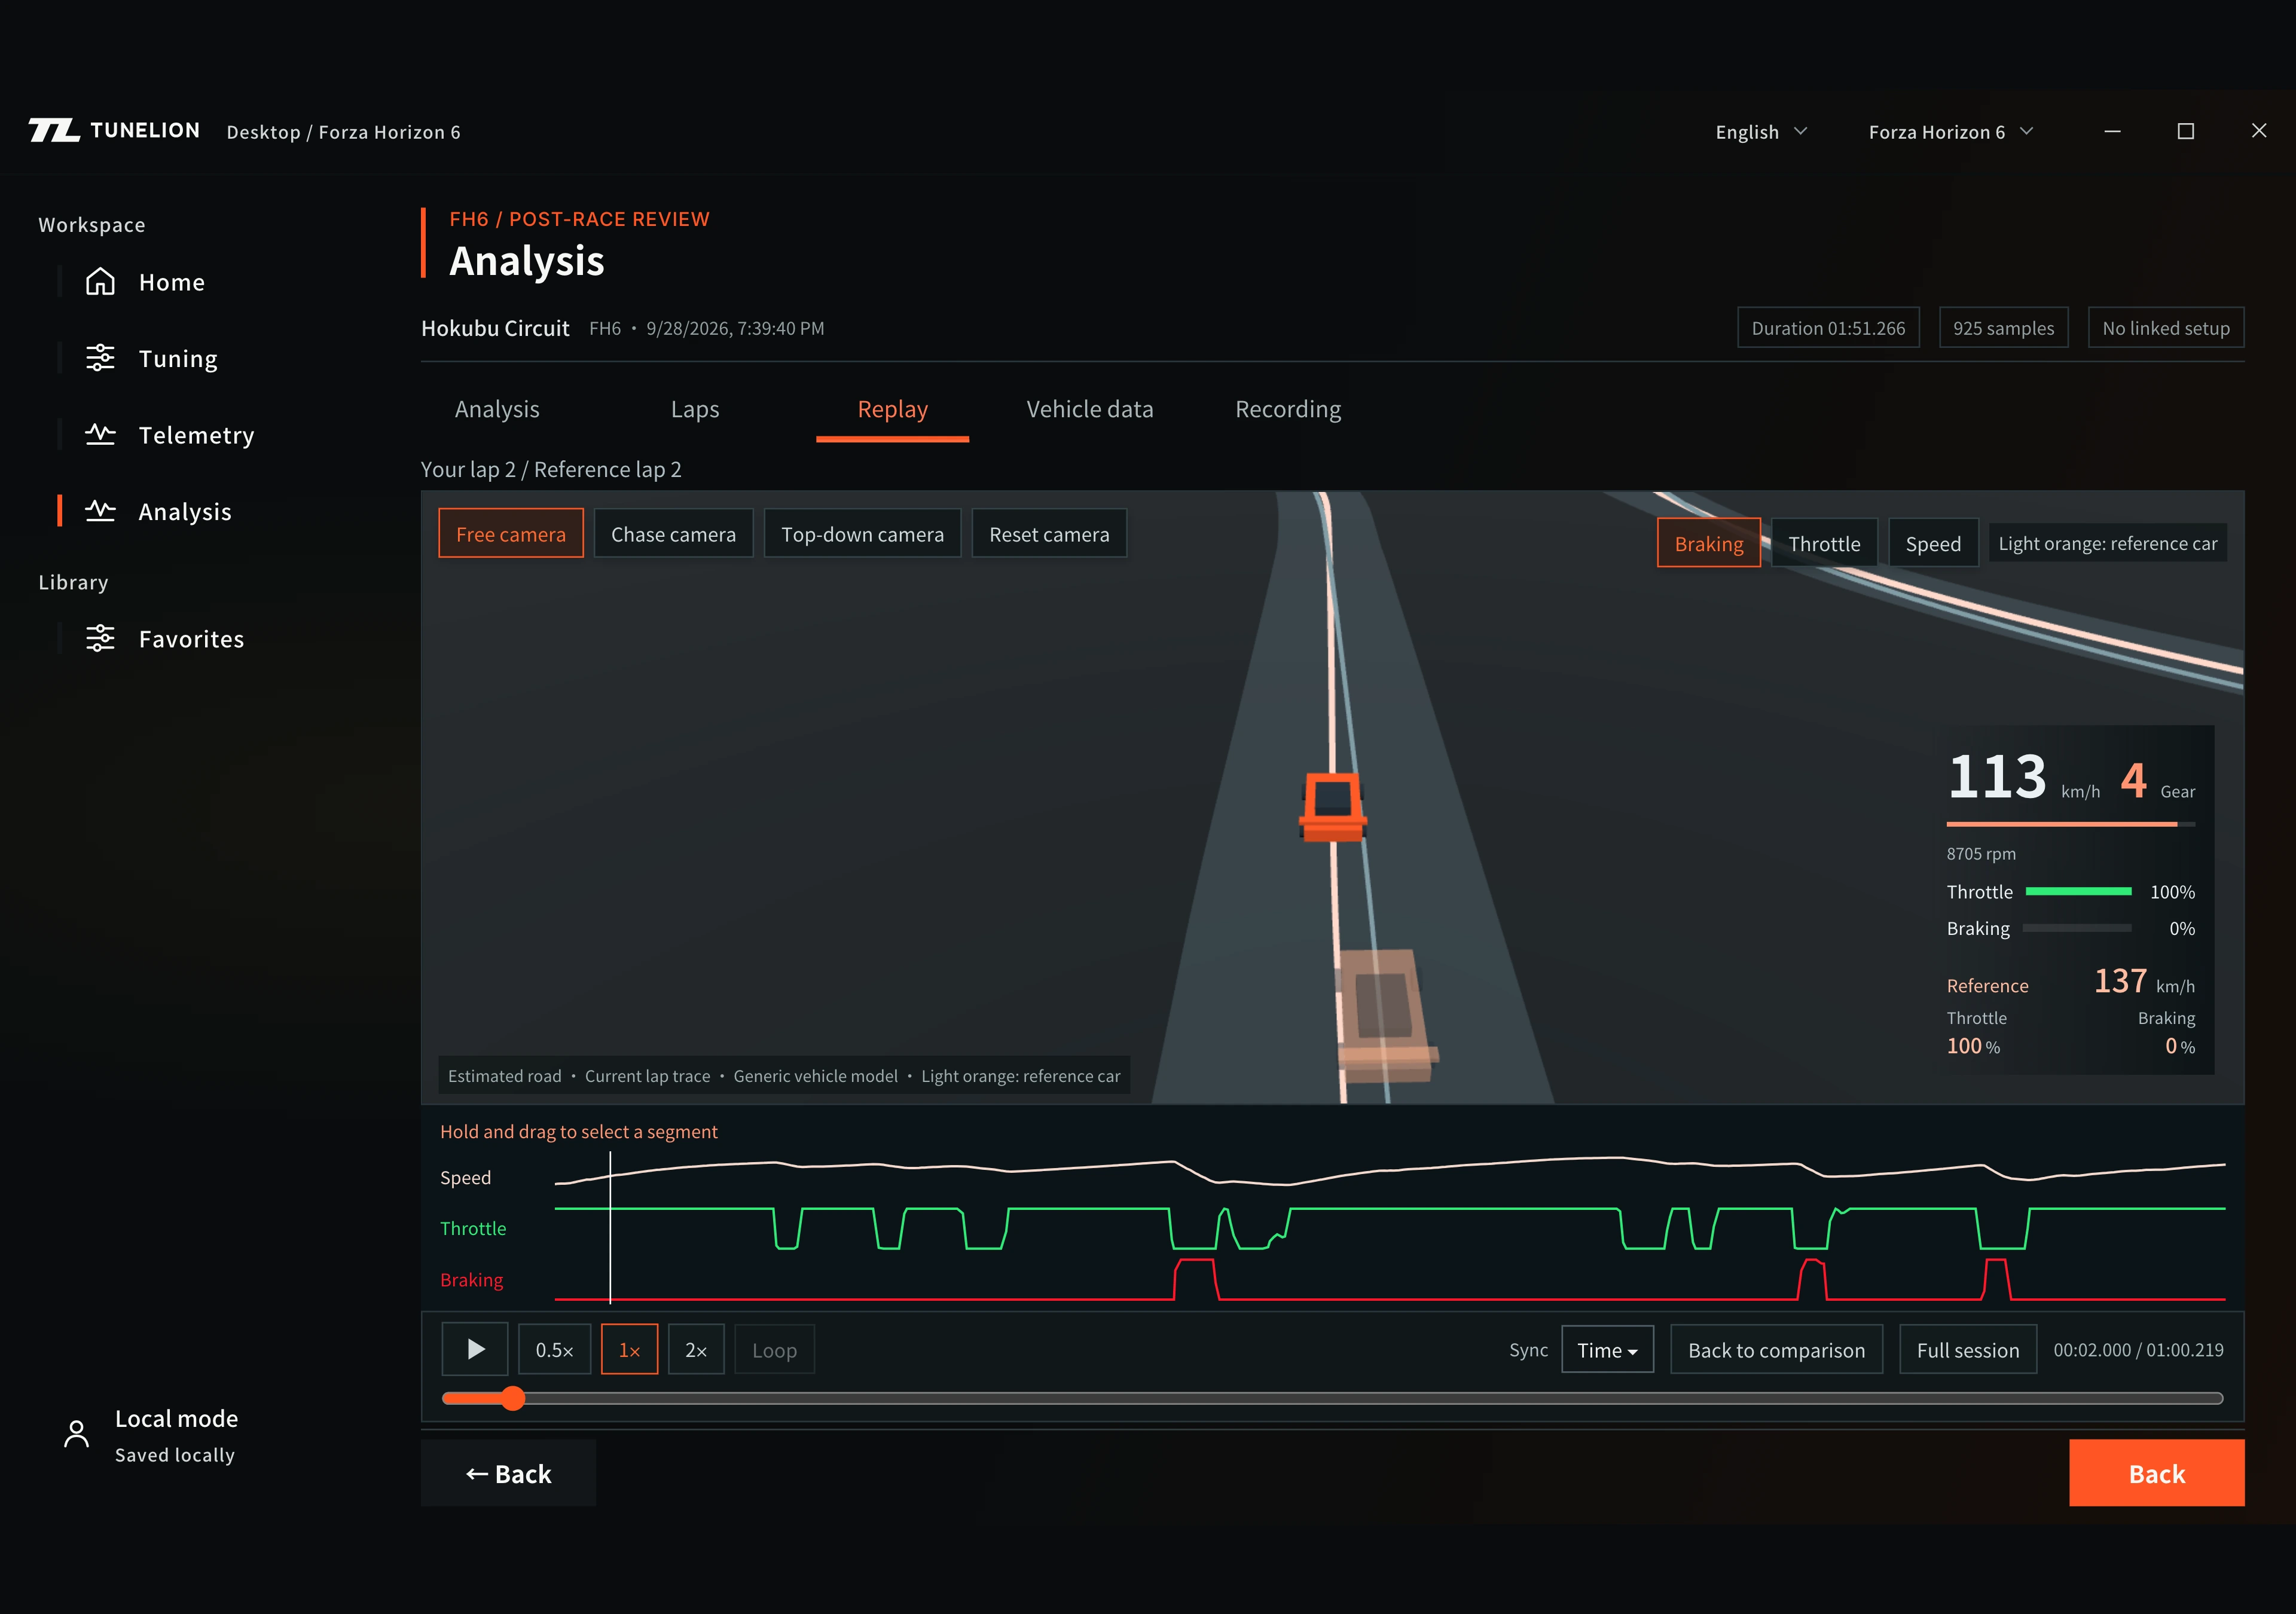Maximize the Tunelion window

[x=2186, y=131]
